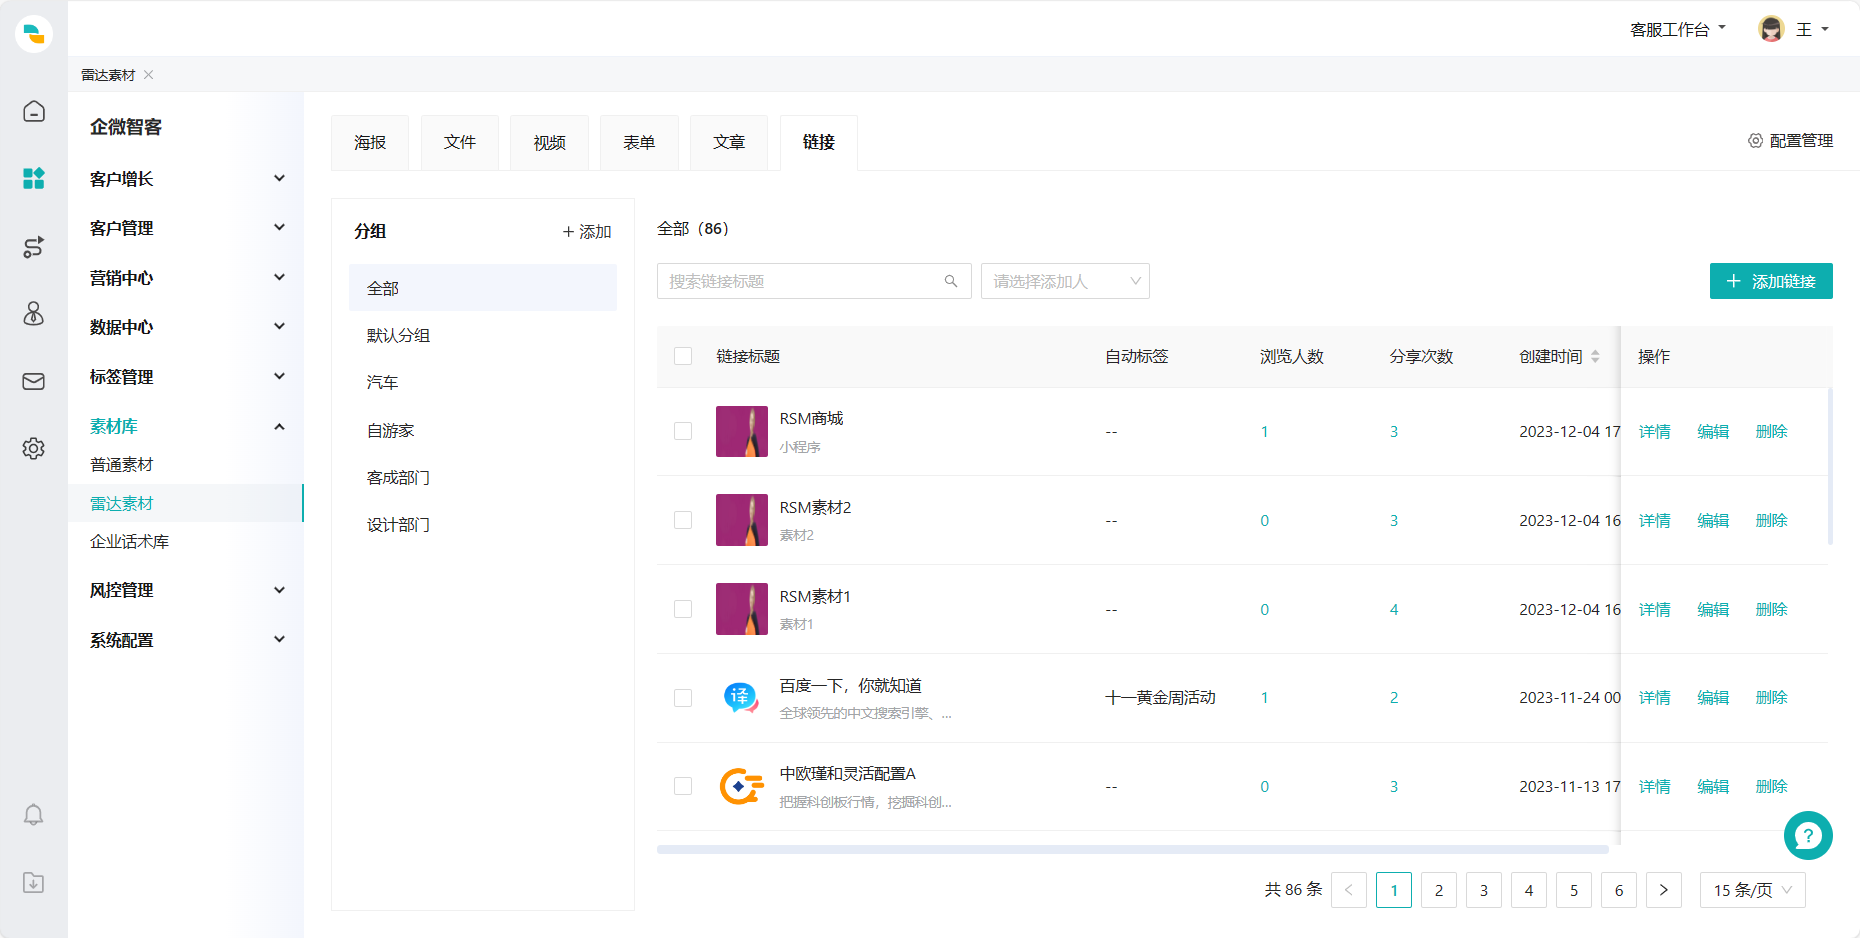Open the home icon in left rail
The image size is (1860, 938).
(34, 111)
